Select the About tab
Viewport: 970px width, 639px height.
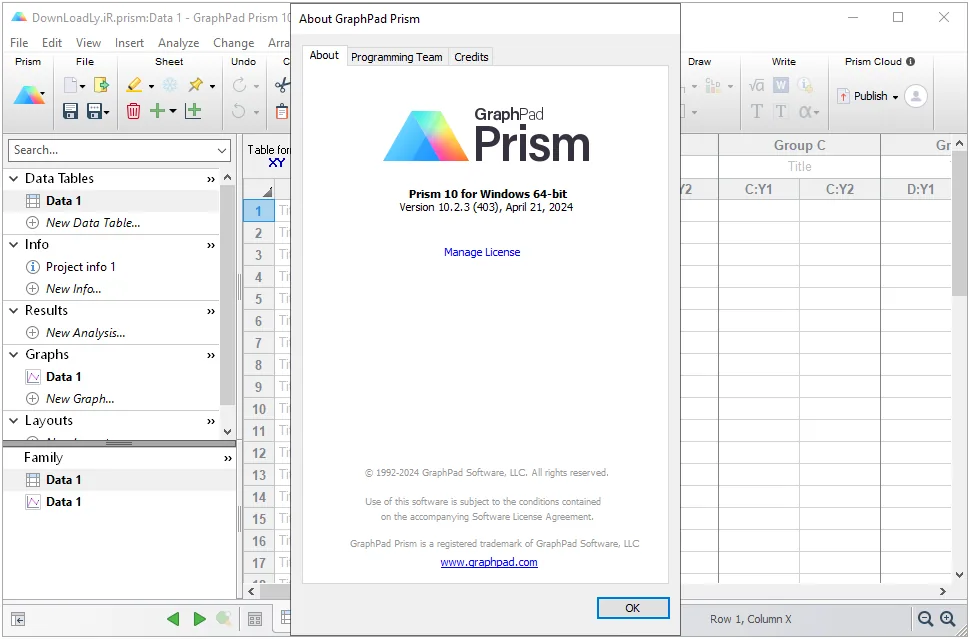[324, 55]
